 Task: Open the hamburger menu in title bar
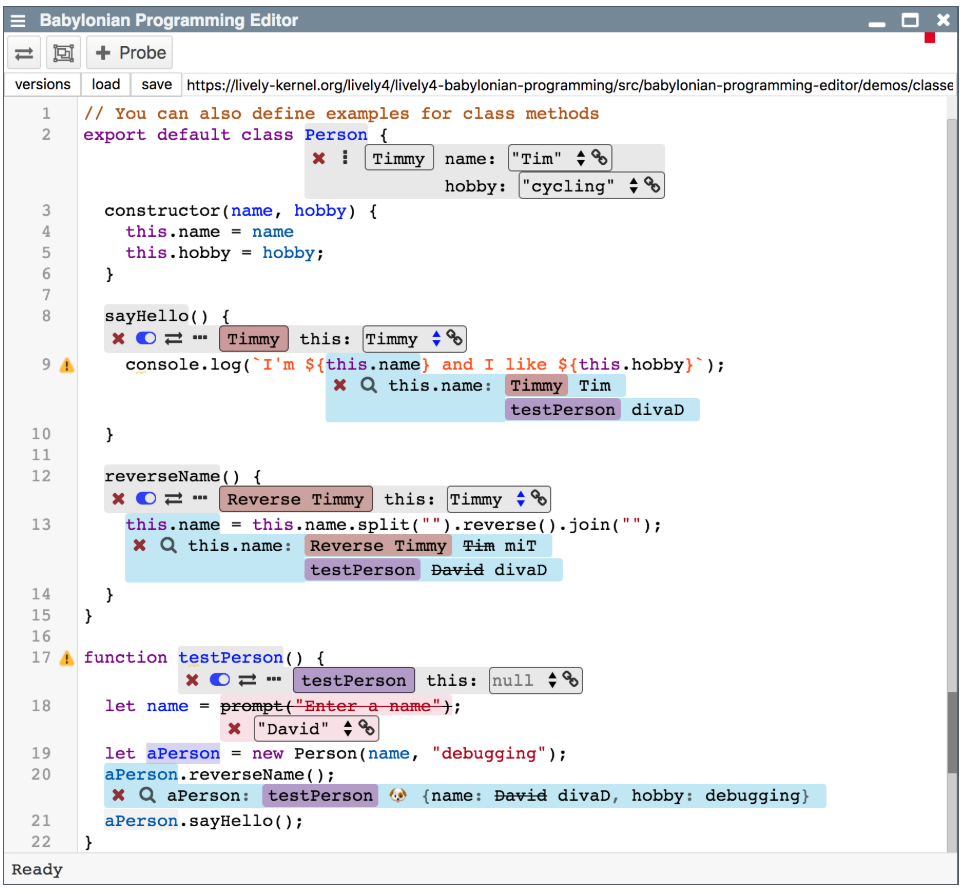click(x=19, y=20)
